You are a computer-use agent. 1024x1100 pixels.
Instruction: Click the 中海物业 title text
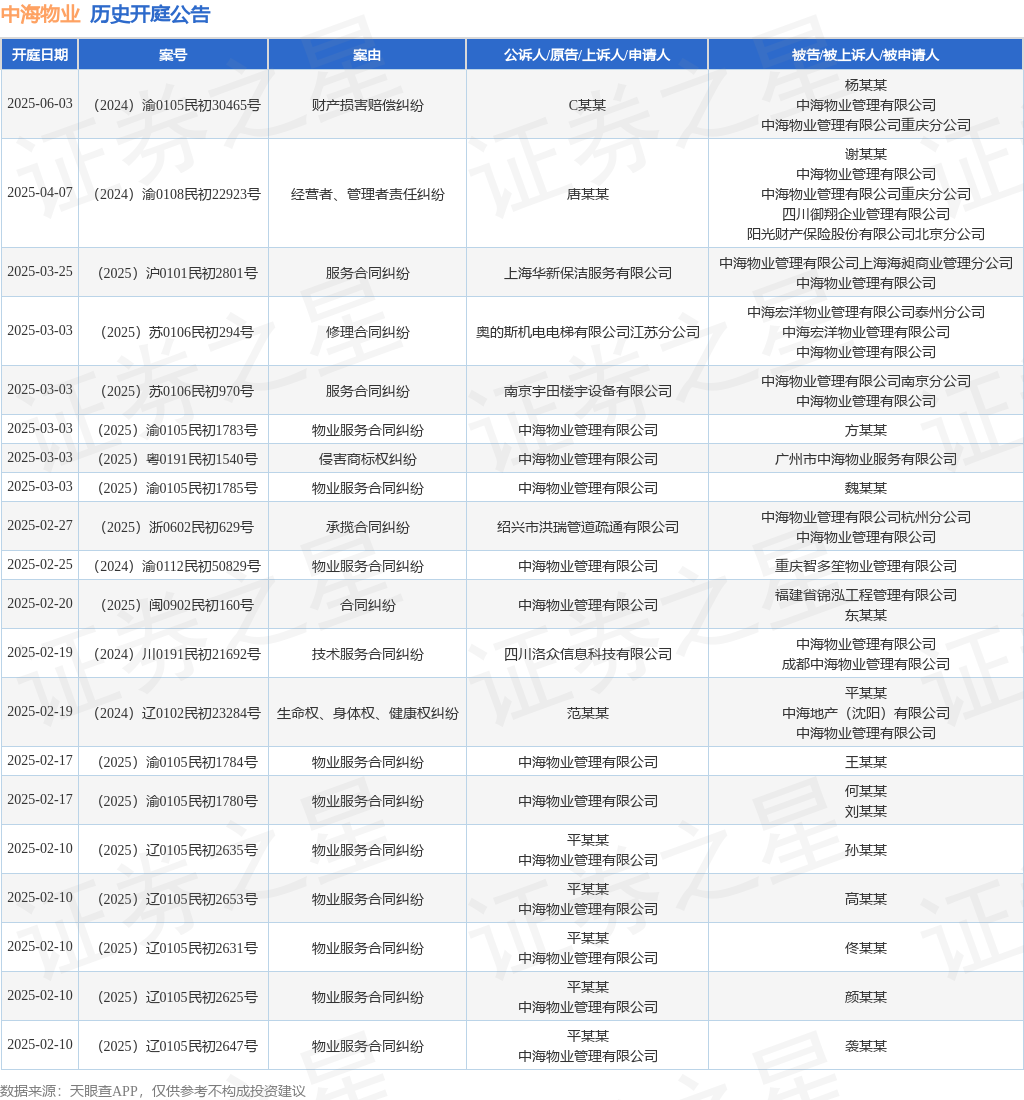tap(41, 15)
